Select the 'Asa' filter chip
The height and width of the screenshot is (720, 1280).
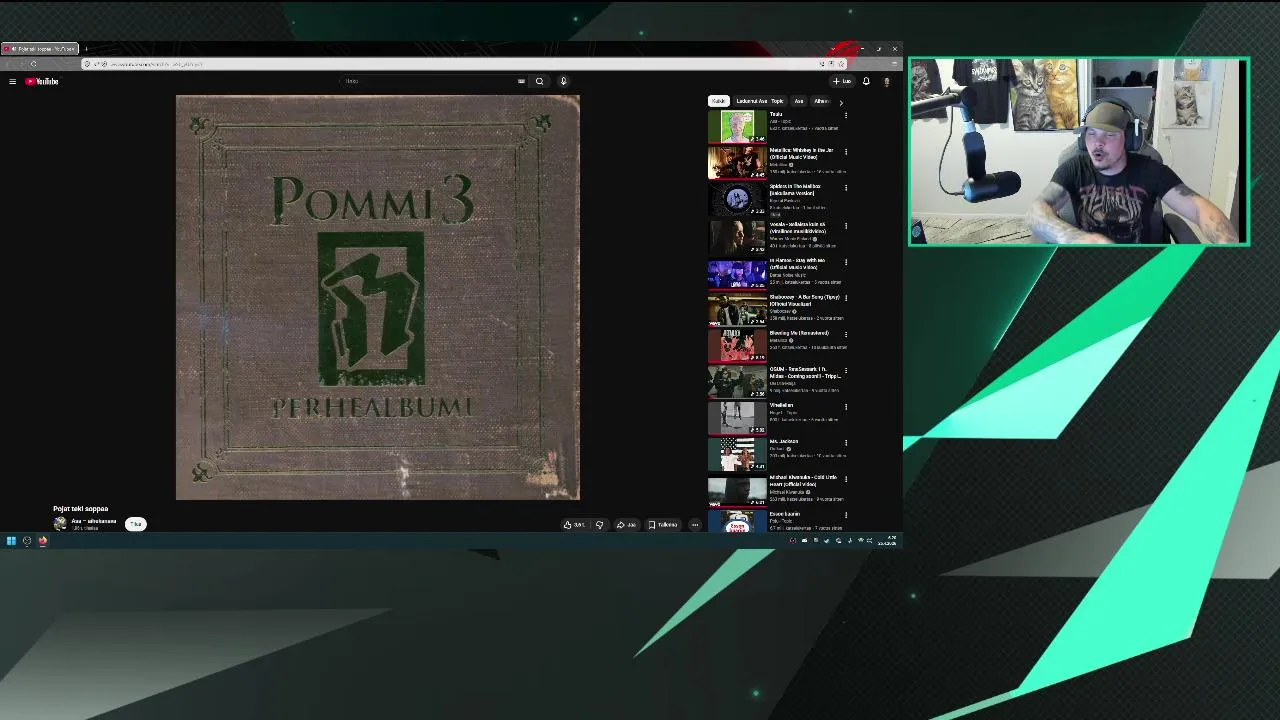tap(799, 101)
